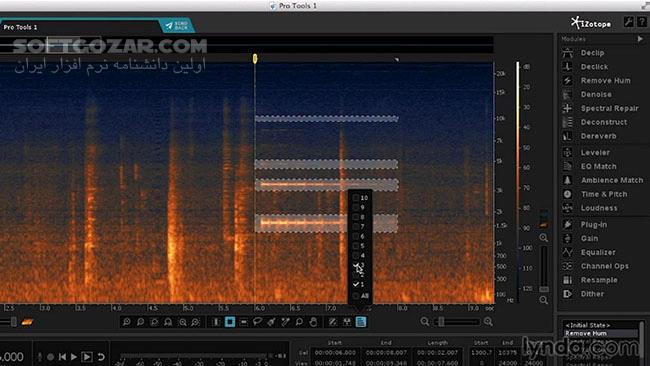Viewport: 650px width, 366px height.
Task: Uncheck harmonic 1 in popup list
Action: tap(356, 284)
